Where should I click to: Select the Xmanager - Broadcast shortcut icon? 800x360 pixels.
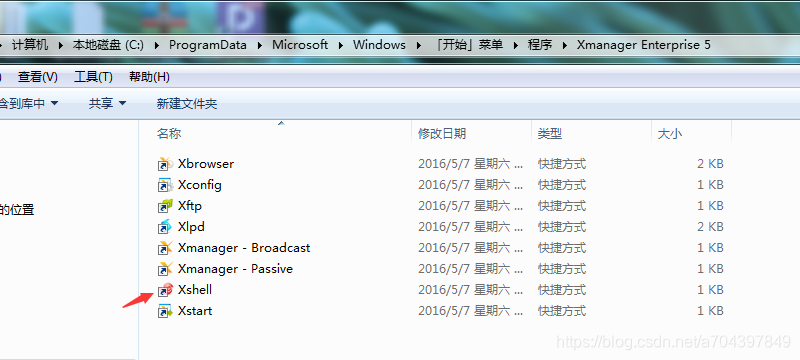(x=165, y=248)
